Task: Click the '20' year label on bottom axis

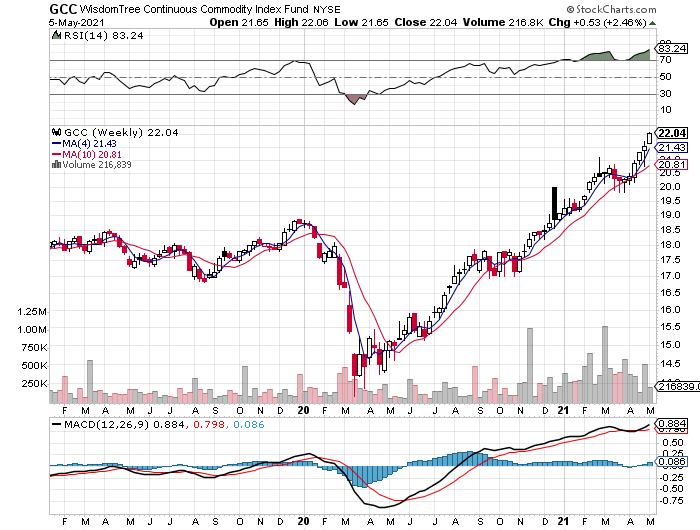Action: click(x=303, y=521)
